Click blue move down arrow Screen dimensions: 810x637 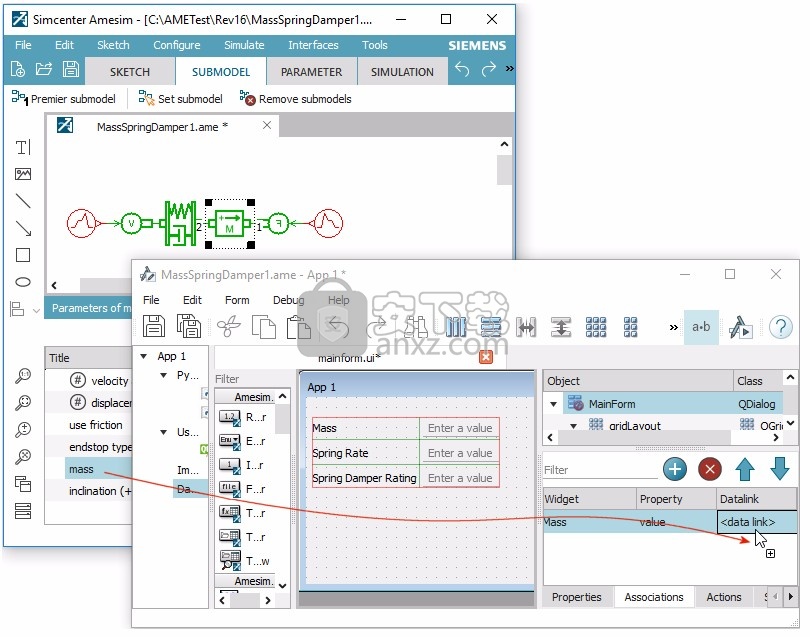(x=780, y=469)
